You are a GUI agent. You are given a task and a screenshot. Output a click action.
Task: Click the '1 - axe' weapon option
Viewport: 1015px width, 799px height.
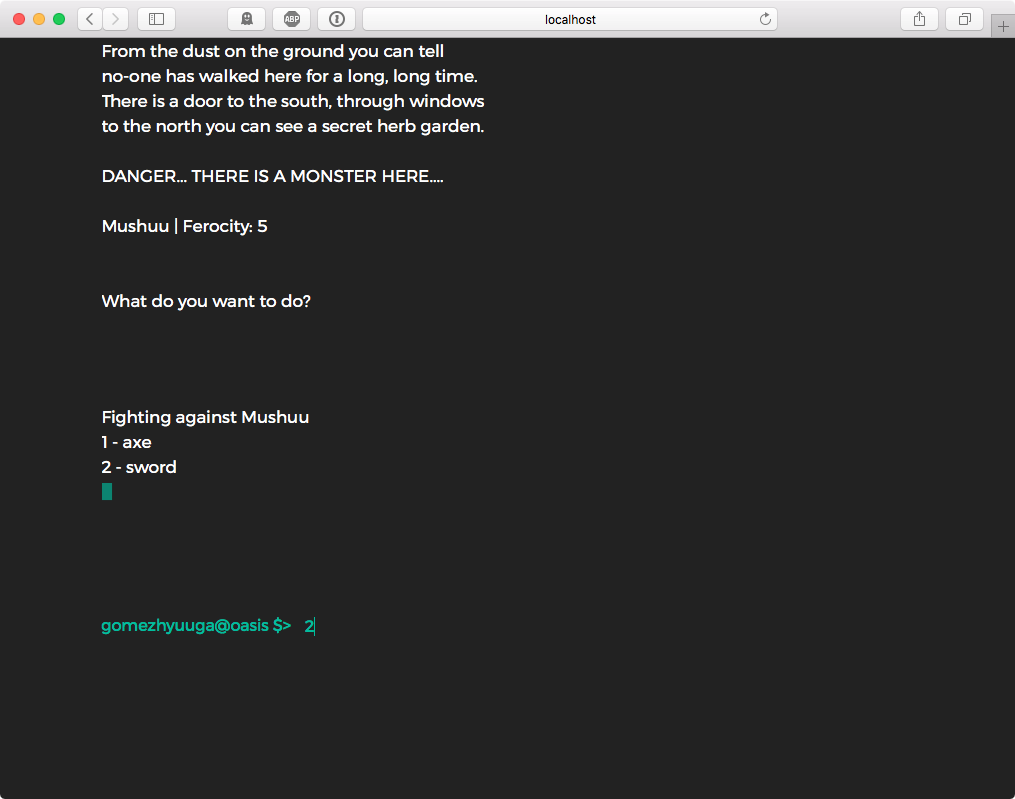click(x=127, y=442)
